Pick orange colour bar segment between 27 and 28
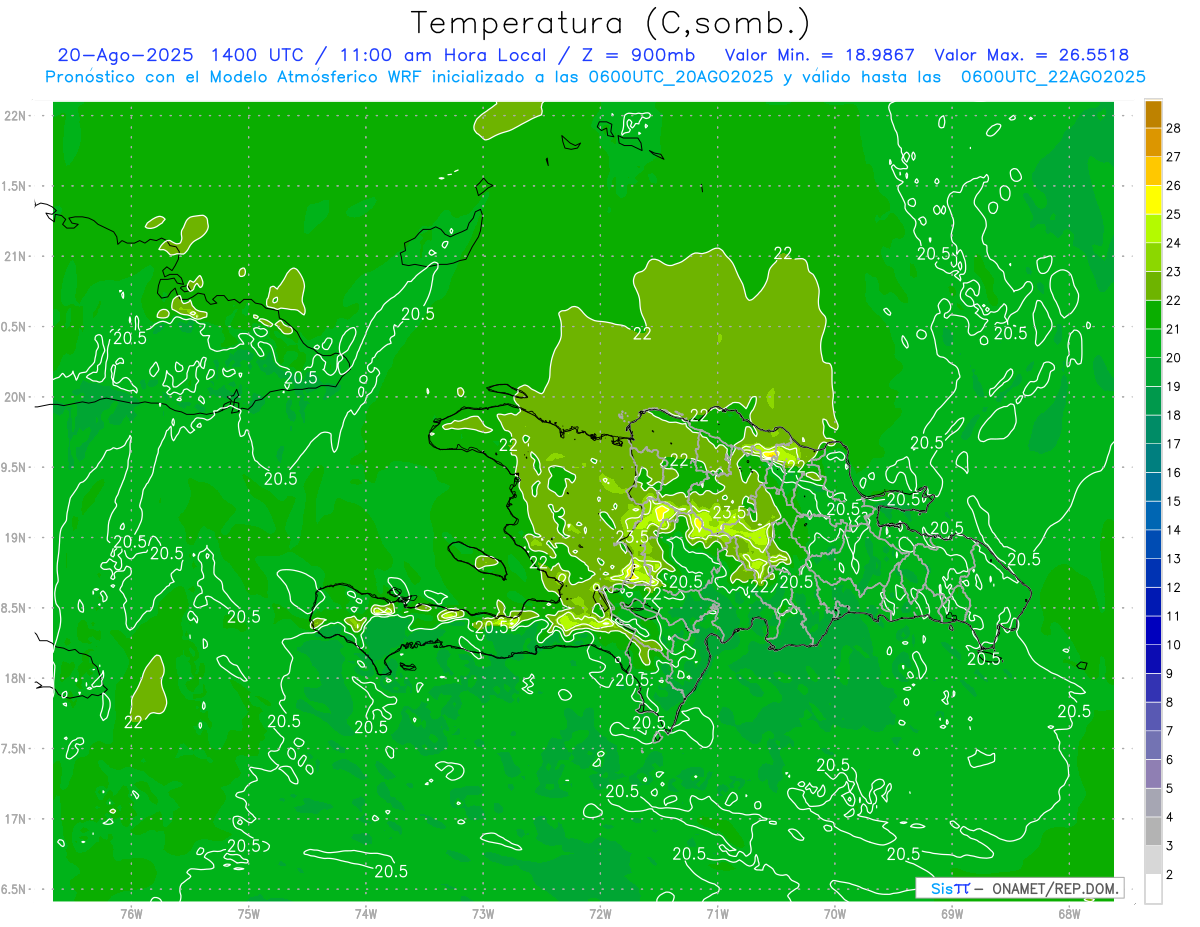Screen dimensions: 1200x927 [x=1153, y=142]
